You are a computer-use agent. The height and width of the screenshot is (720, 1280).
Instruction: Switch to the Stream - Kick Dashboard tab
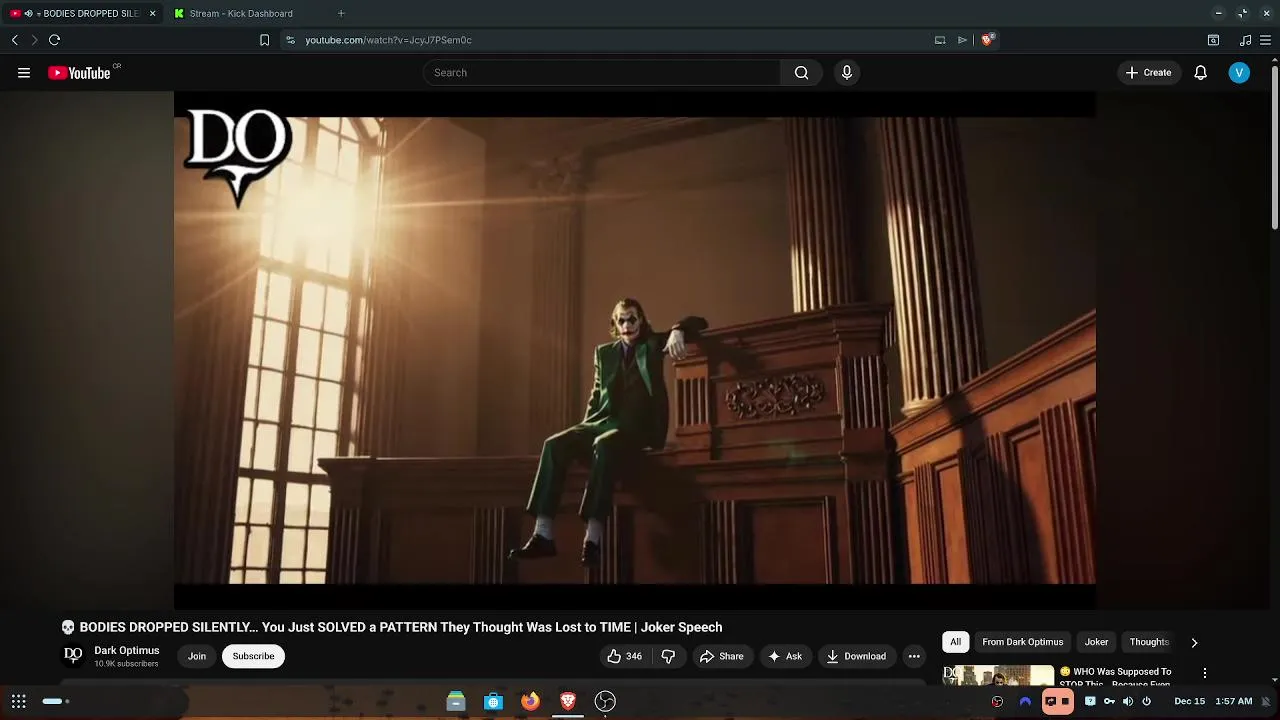point(242,14)
